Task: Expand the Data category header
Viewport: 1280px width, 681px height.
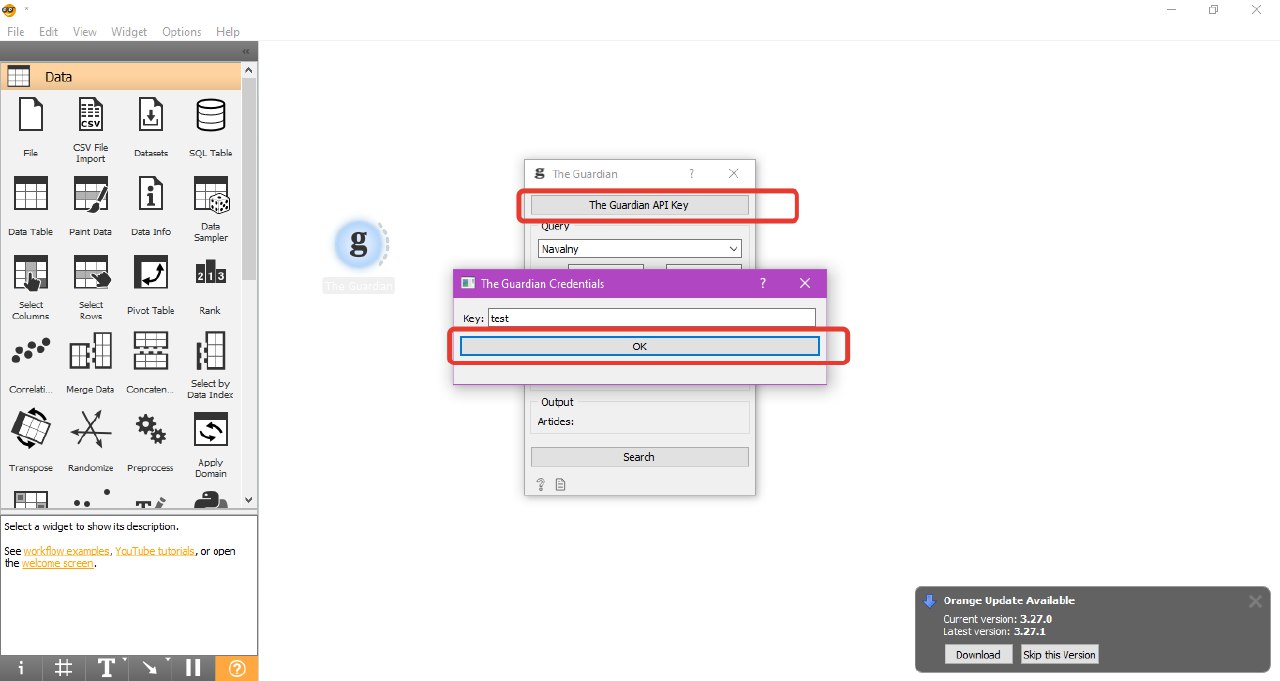Action: tap(121, 76)
